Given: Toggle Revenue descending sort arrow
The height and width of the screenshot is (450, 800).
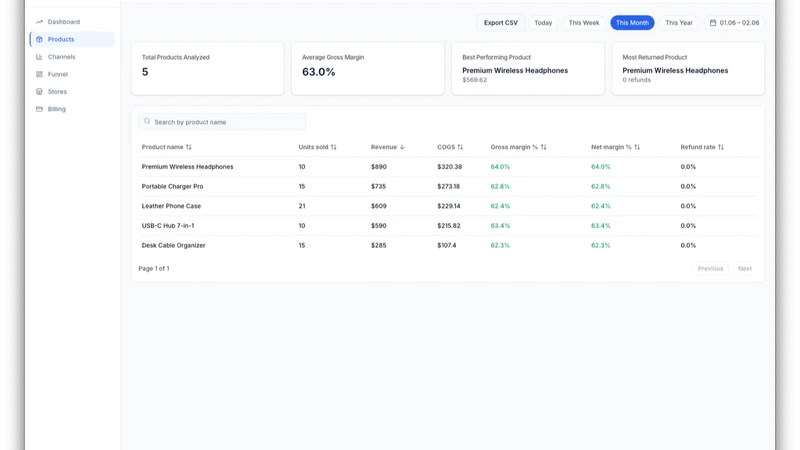Looking at the screenshot, I should [x=402, y=147].
